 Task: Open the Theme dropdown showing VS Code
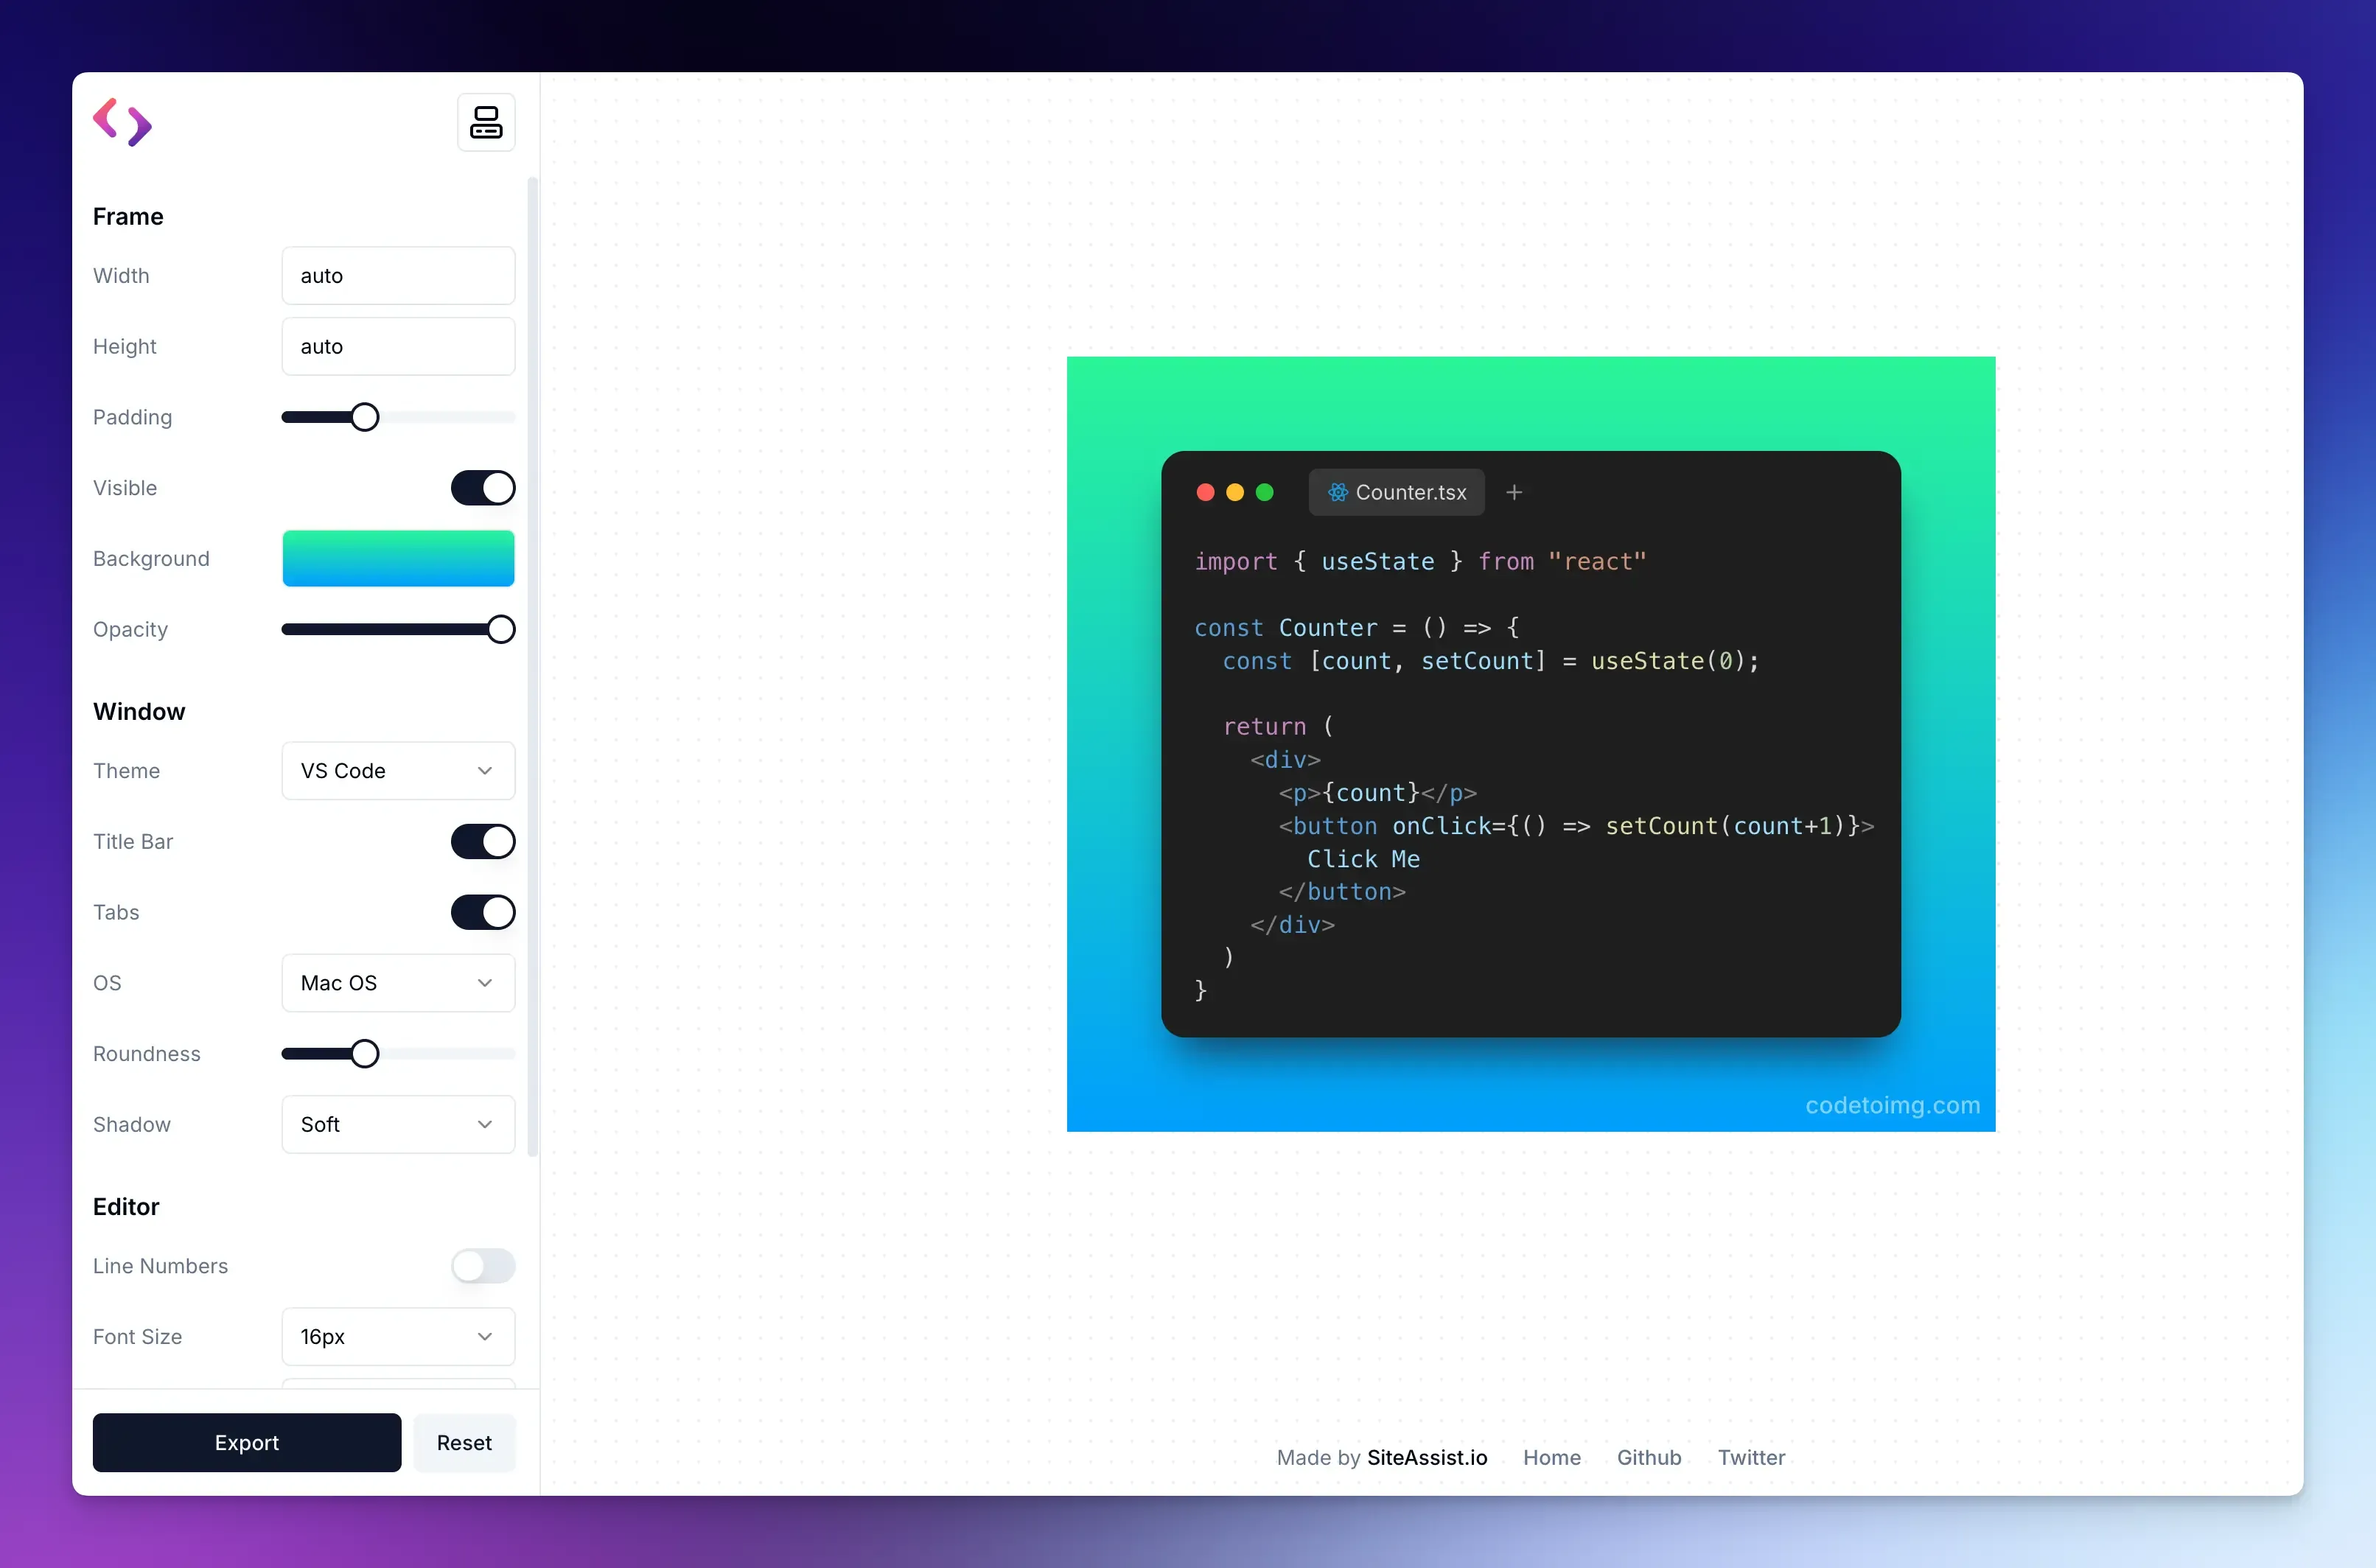point(397,770)
